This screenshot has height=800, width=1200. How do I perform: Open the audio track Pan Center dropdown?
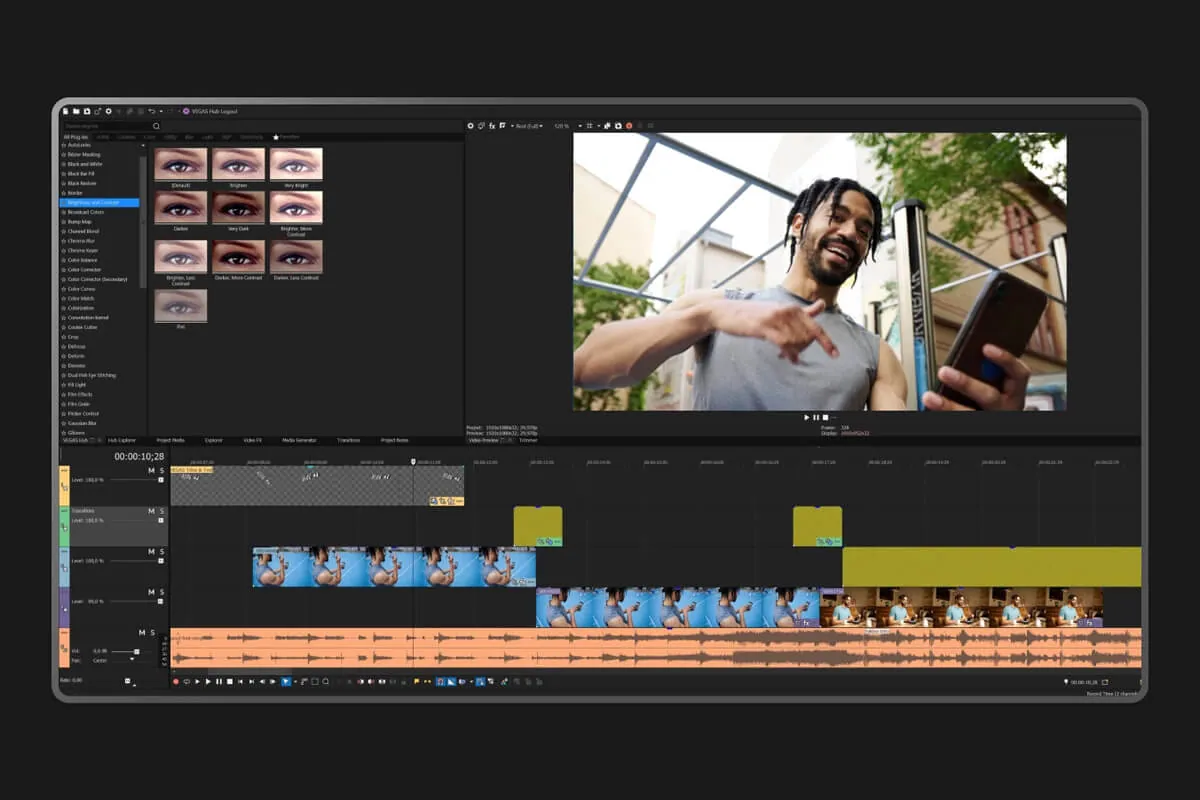131,660
